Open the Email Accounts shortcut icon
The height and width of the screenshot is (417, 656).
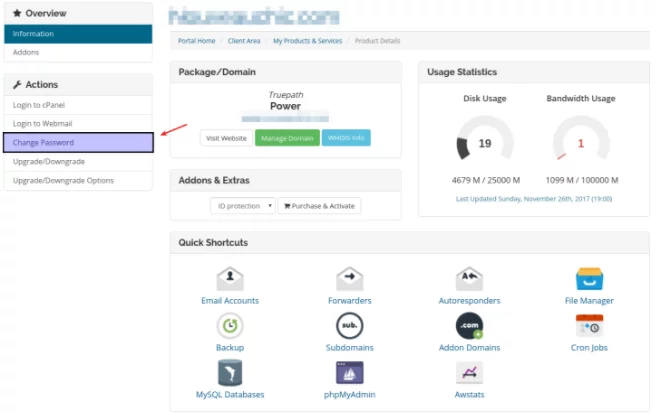[x=230, y=279]
